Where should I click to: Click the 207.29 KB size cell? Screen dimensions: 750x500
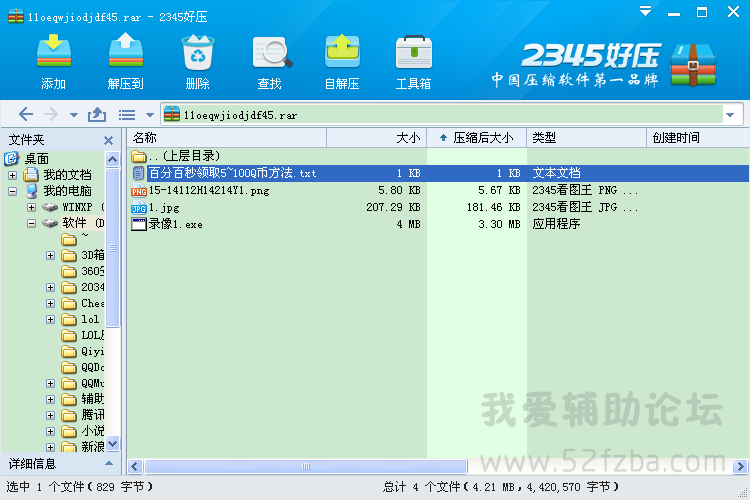pyautogui.click(x=393, y=208)
